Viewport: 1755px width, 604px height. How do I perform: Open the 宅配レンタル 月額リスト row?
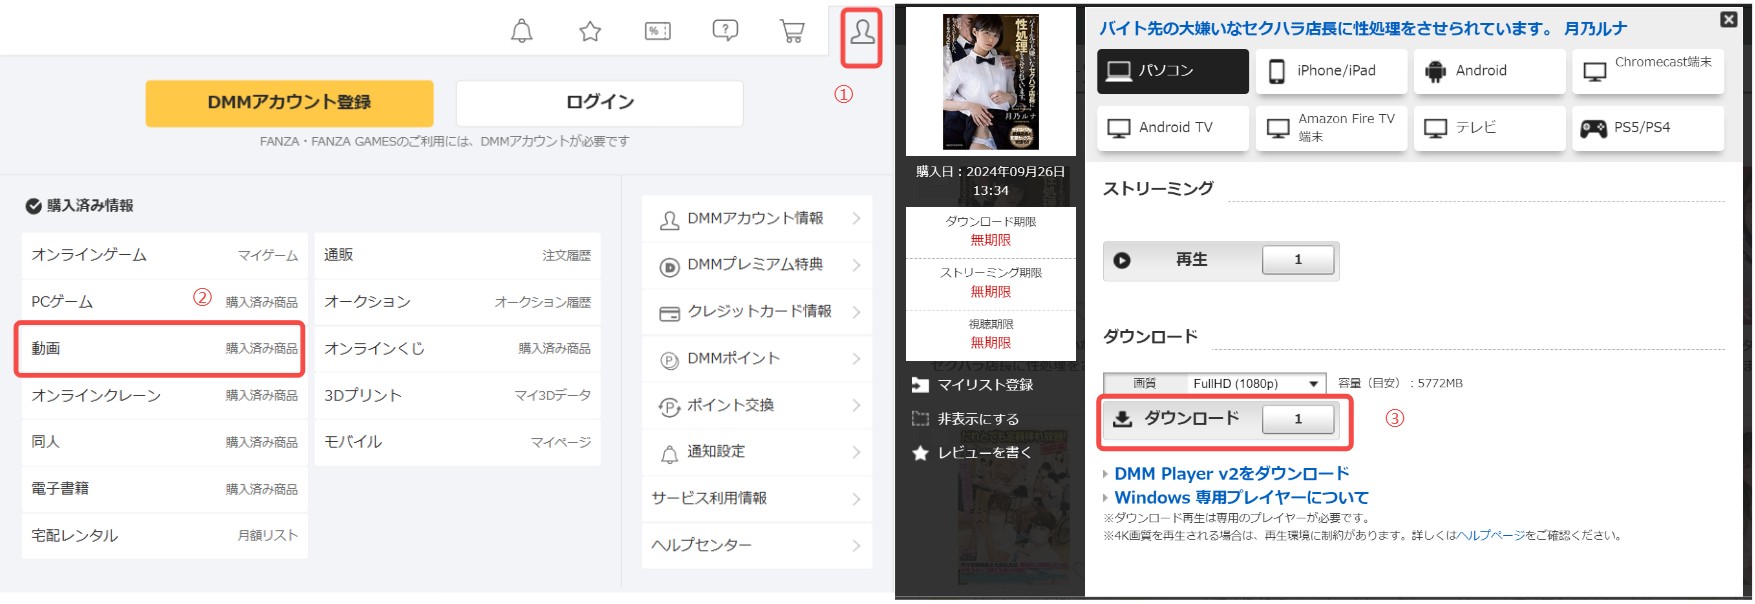[165, 536]
